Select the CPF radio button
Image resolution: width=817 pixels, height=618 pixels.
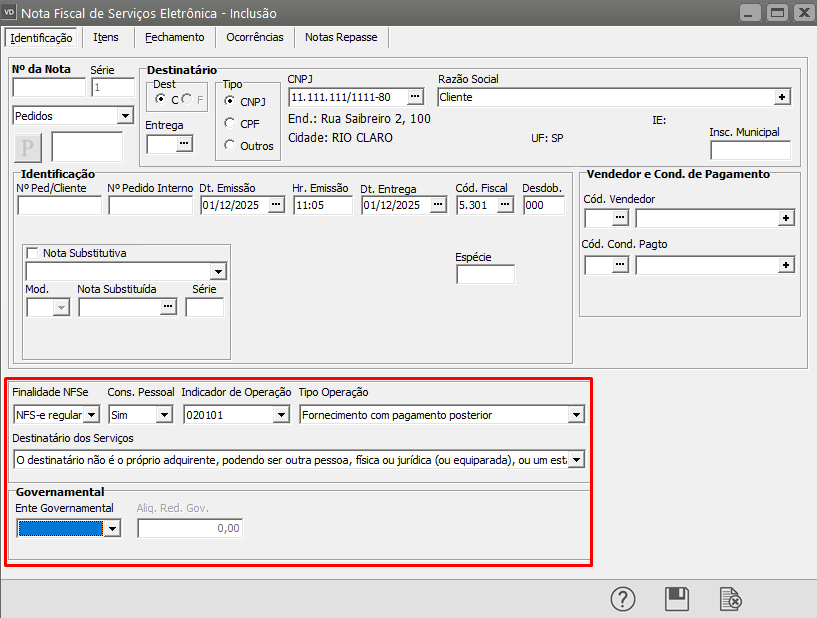(x=231, y=123)
